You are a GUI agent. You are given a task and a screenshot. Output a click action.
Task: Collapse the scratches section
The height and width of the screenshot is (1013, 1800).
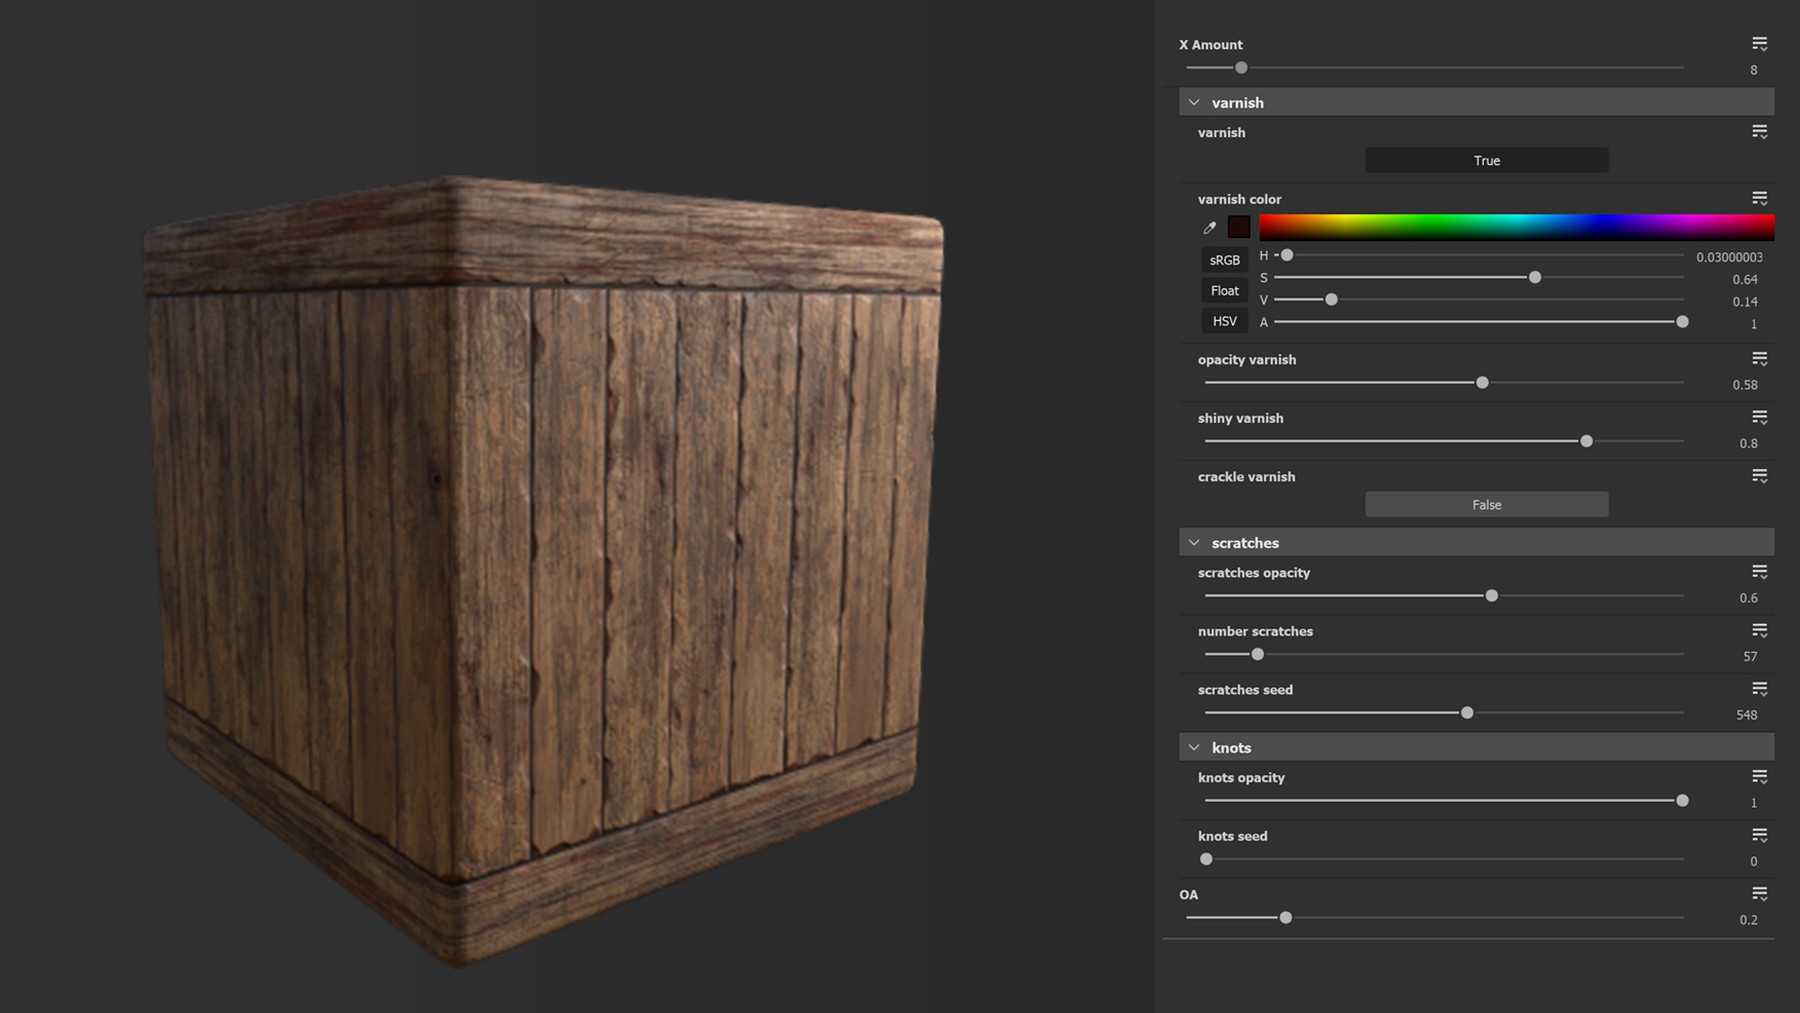point(1193,541)
